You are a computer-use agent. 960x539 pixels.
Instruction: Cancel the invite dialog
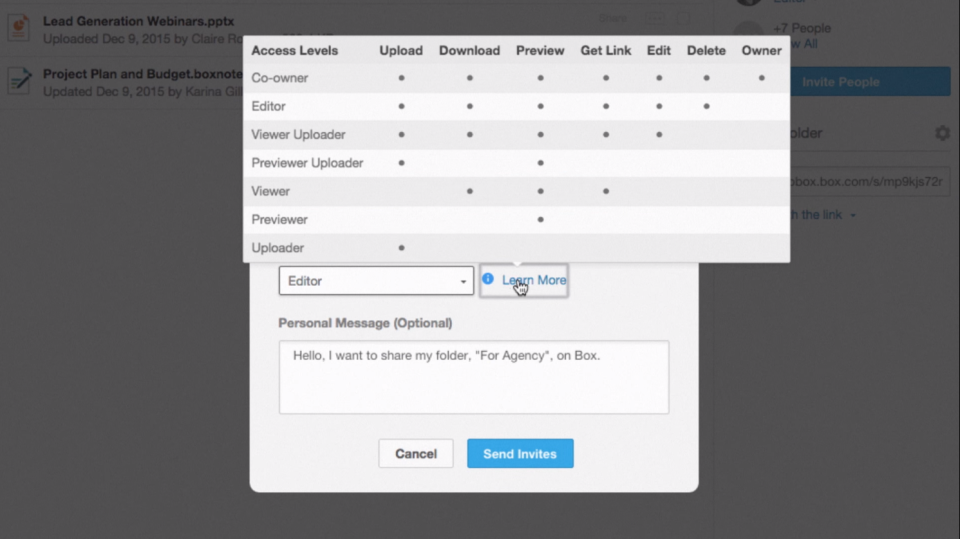tap(416, 453)
